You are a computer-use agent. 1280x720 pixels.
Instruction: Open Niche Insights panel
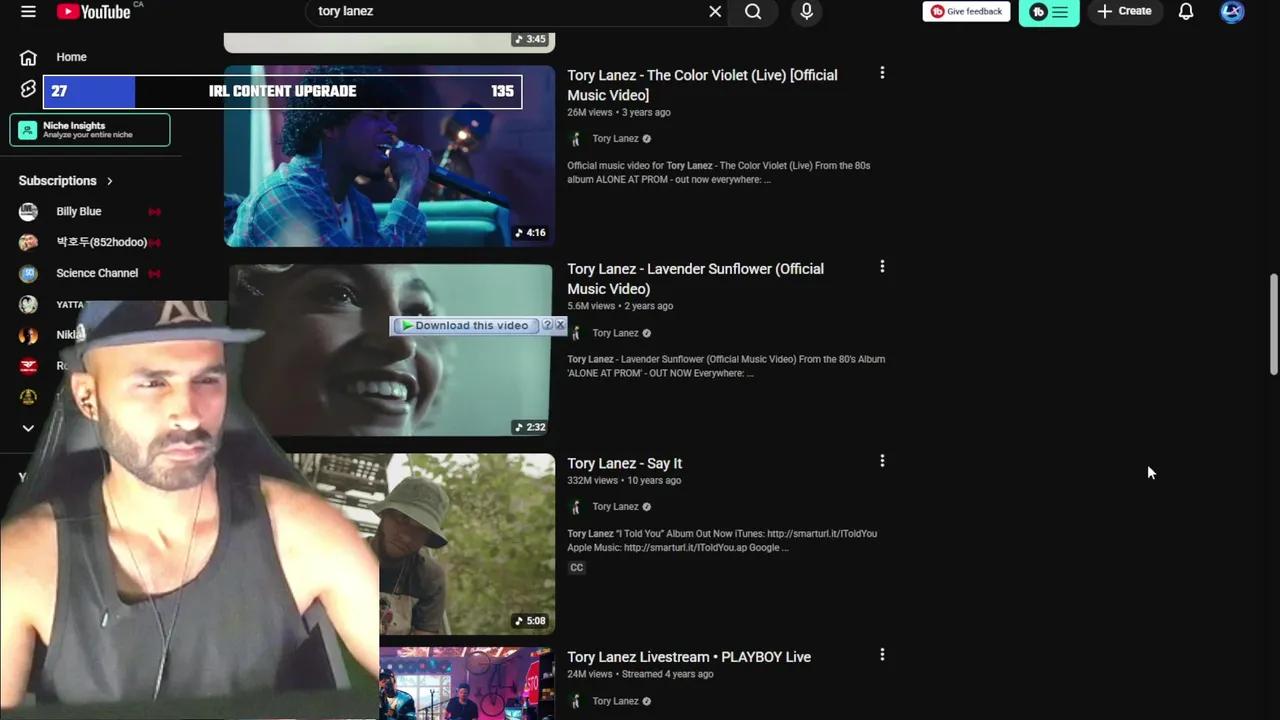[90, 130]
